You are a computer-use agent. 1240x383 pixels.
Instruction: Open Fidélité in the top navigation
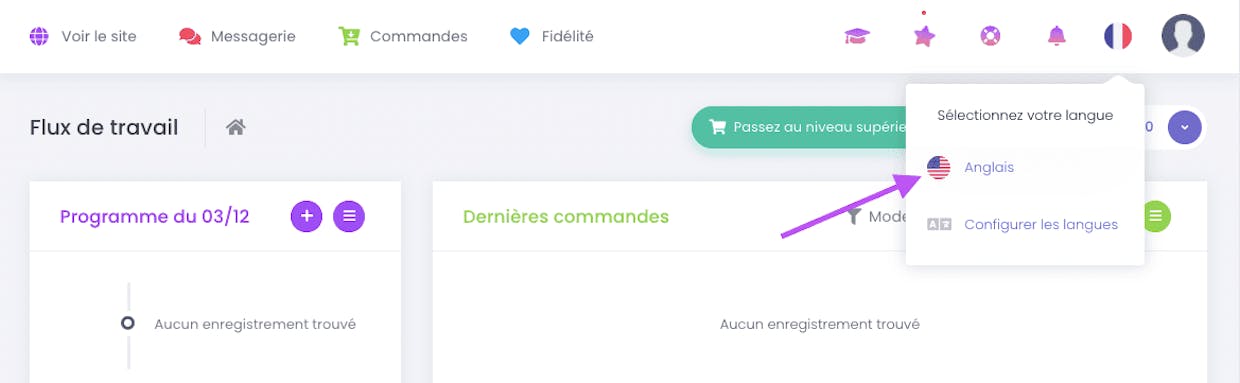pos(551,36)
